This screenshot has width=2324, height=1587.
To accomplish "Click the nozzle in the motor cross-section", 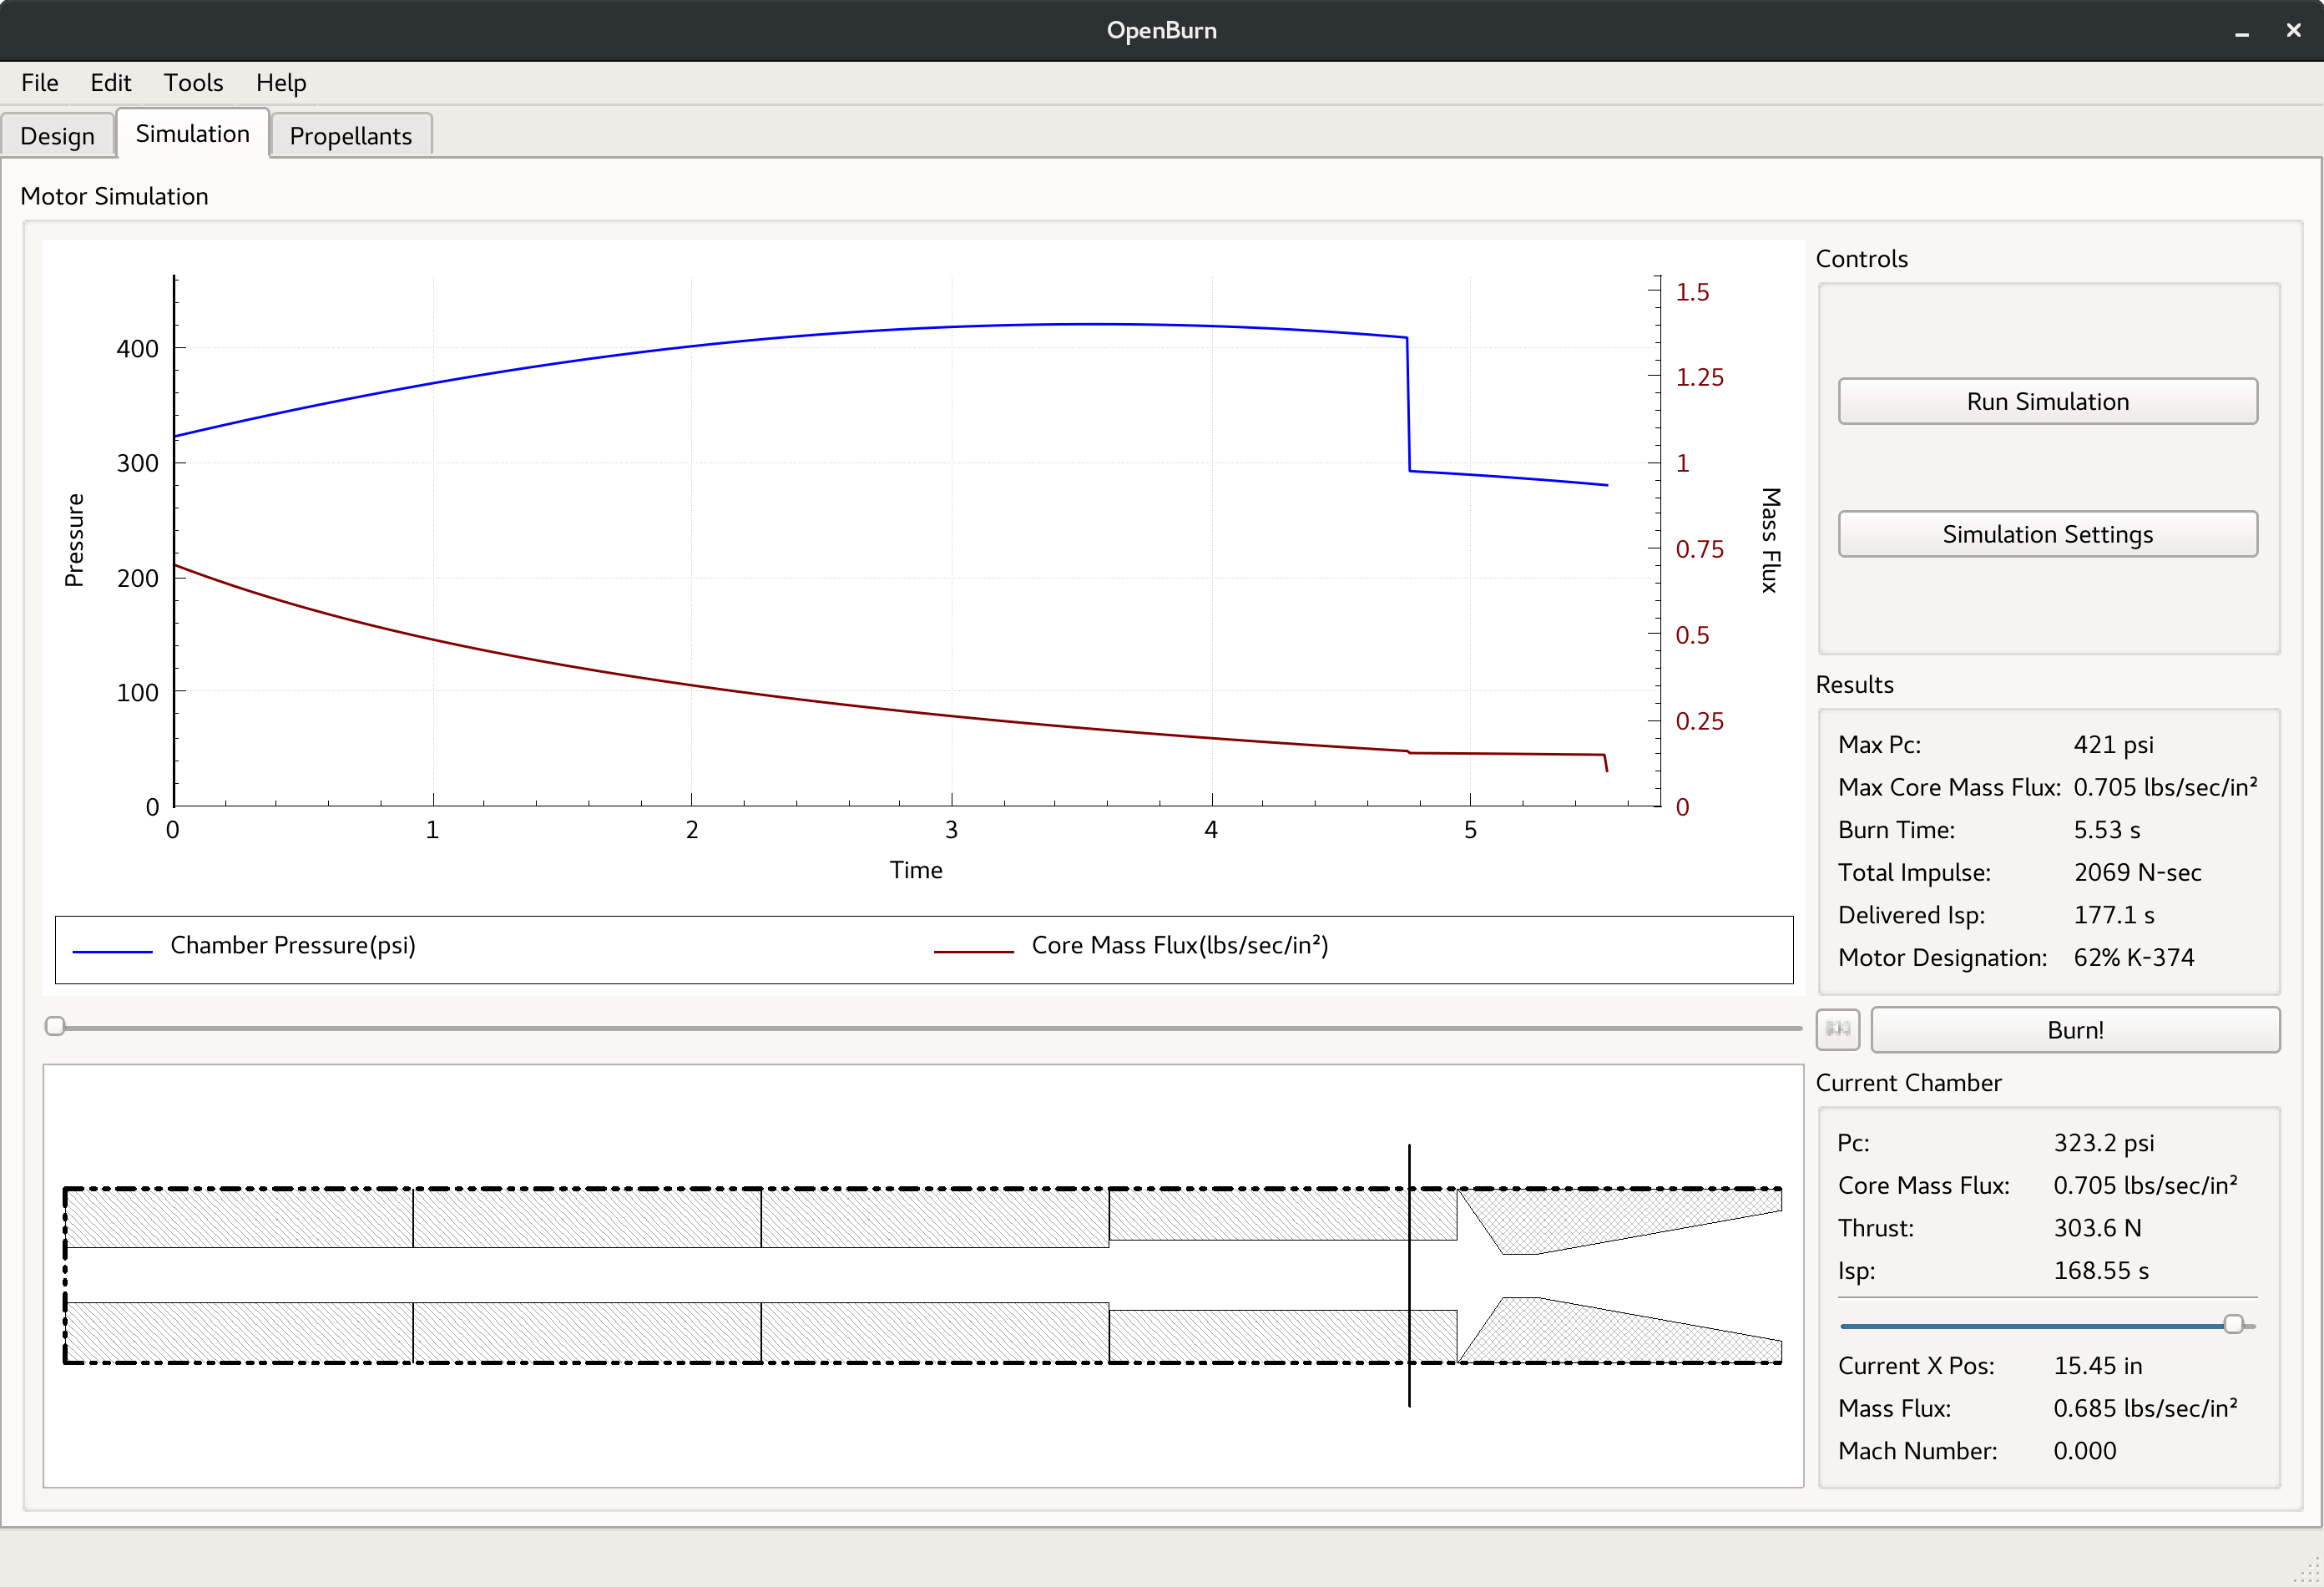I will coord(1620,1275).
